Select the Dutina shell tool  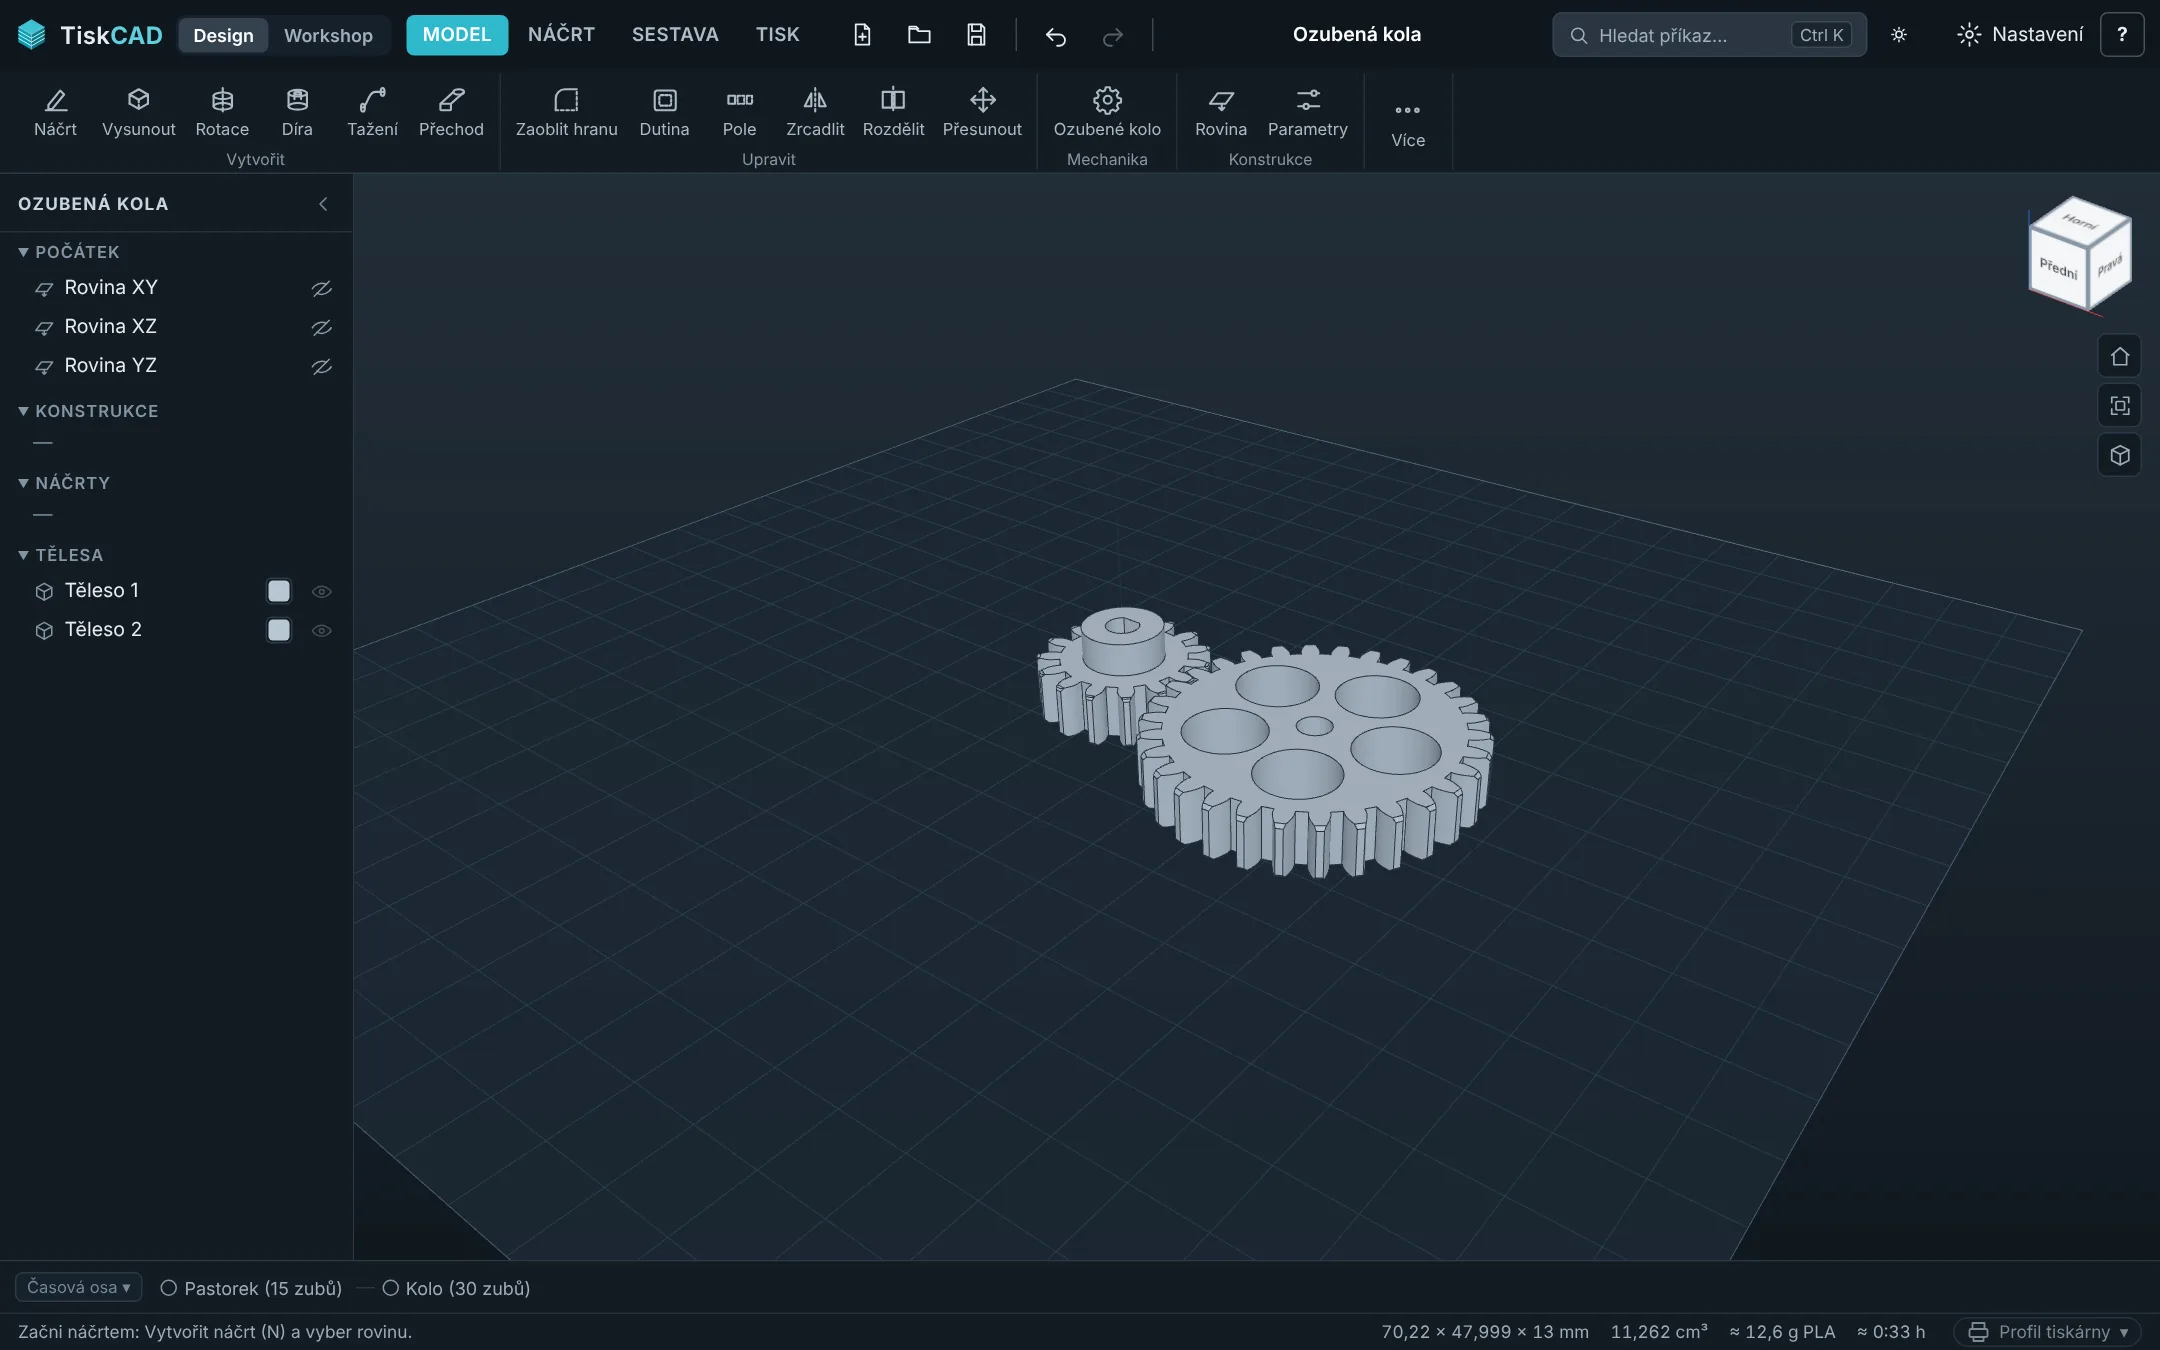[664, 112]
